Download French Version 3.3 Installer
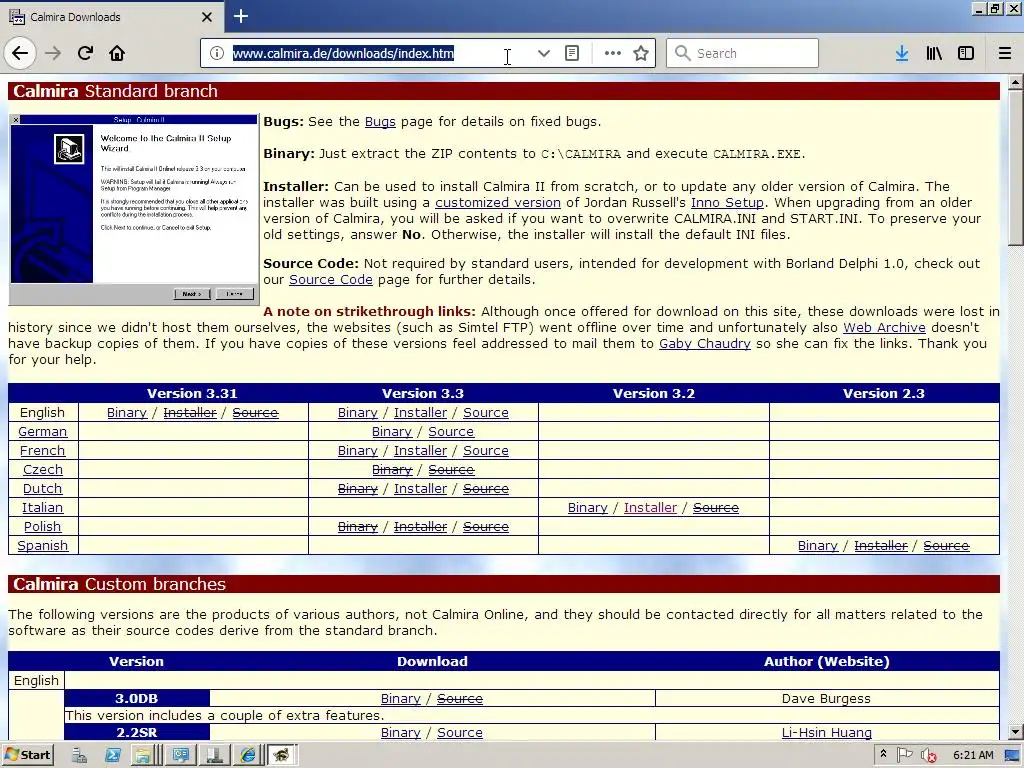 pyautogui.click(x=420, y=451)
